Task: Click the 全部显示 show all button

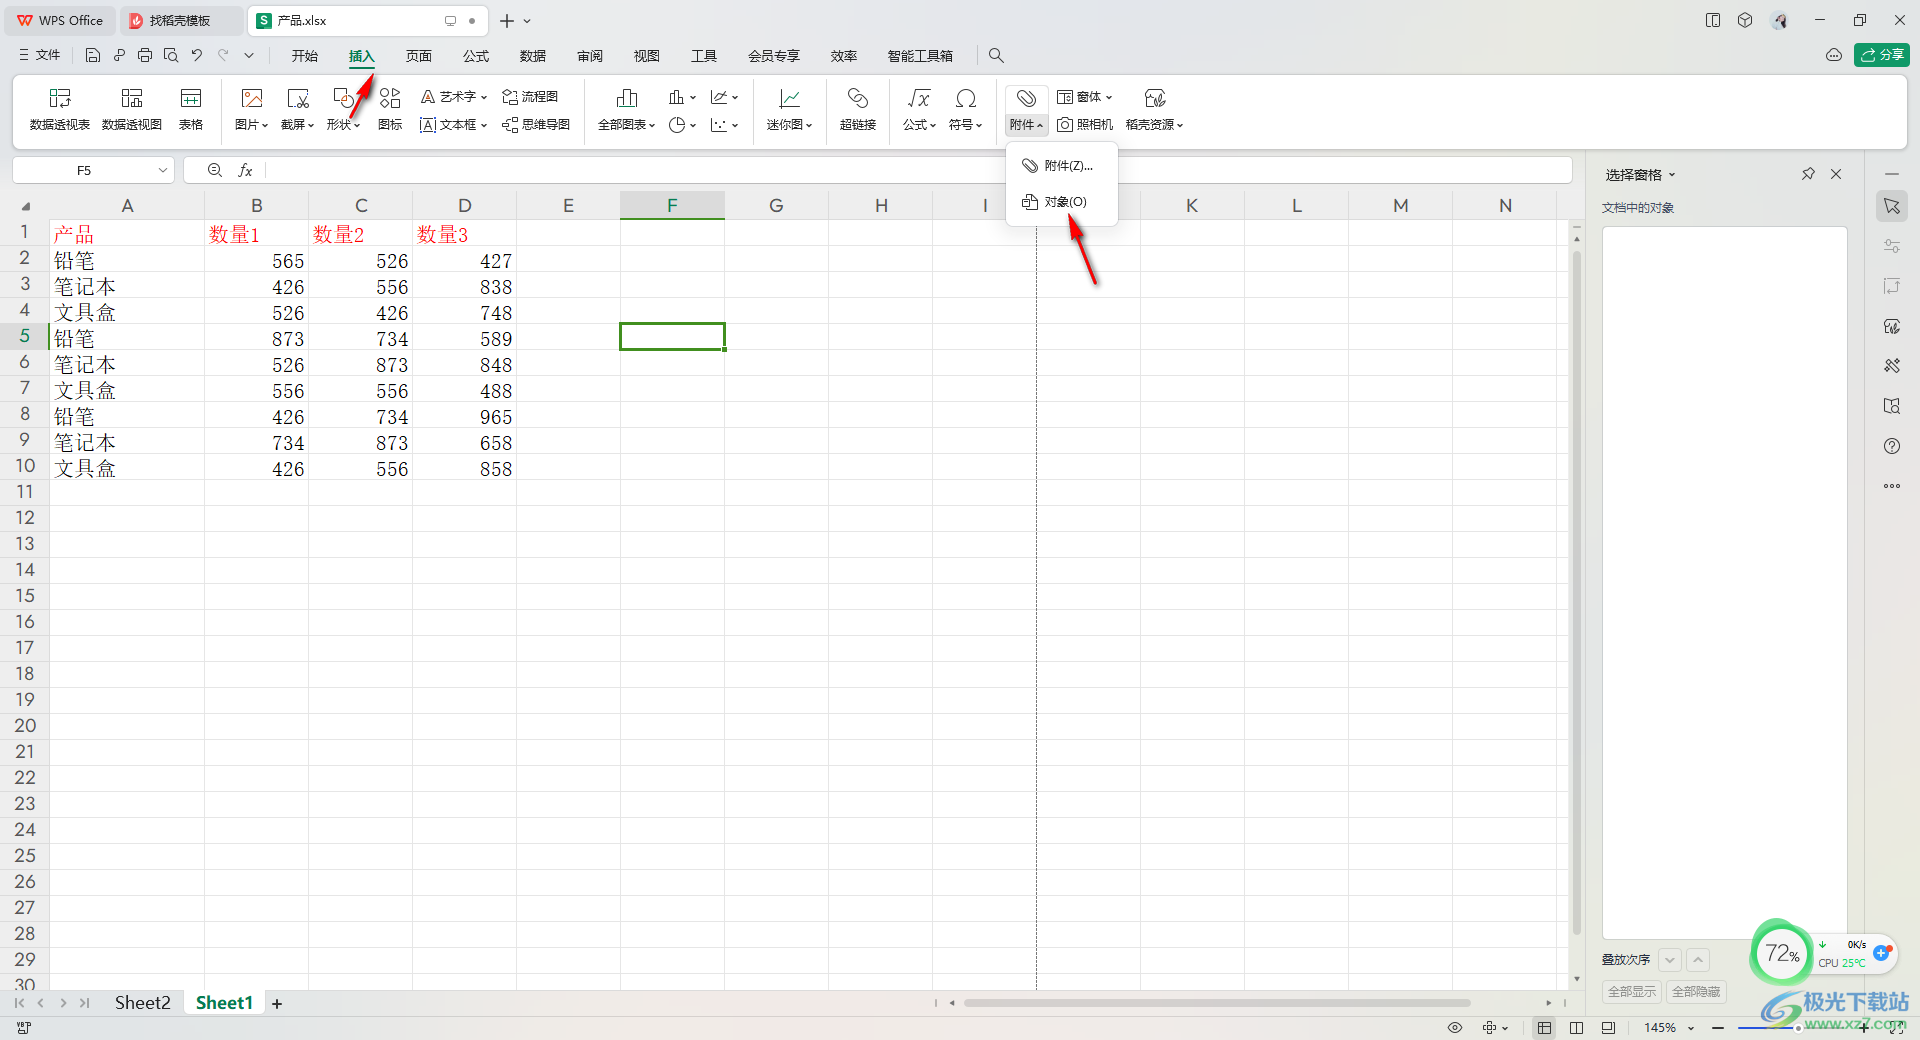Action: [1632, 992]
